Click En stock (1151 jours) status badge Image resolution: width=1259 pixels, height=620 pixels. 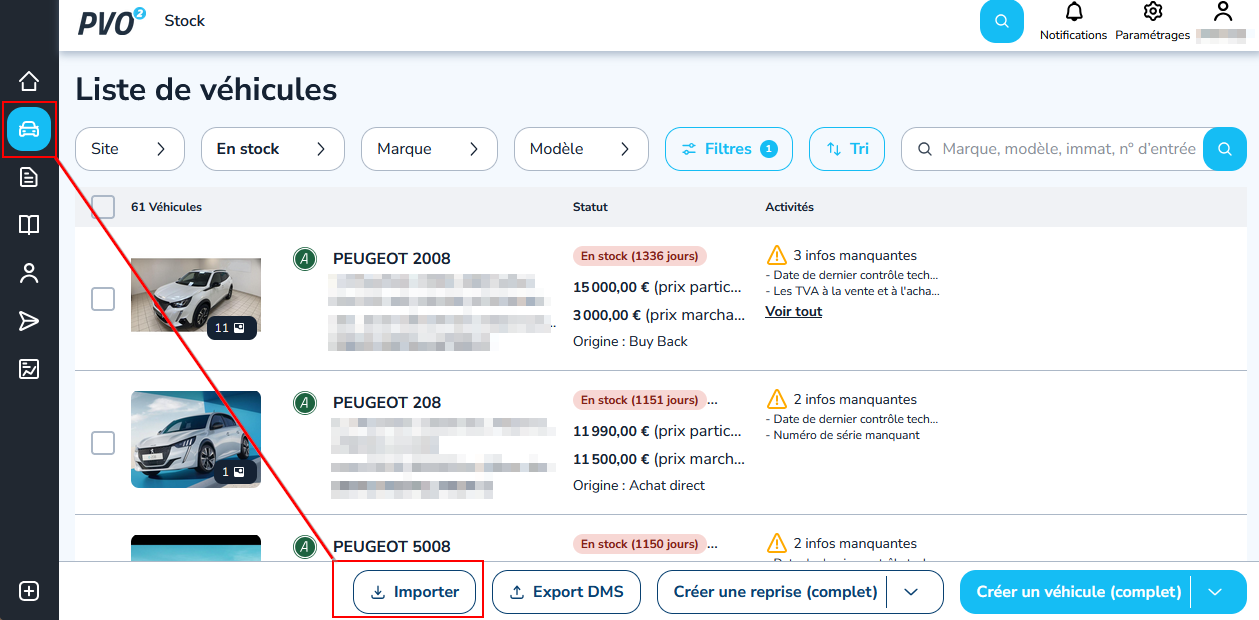[640, 400]
